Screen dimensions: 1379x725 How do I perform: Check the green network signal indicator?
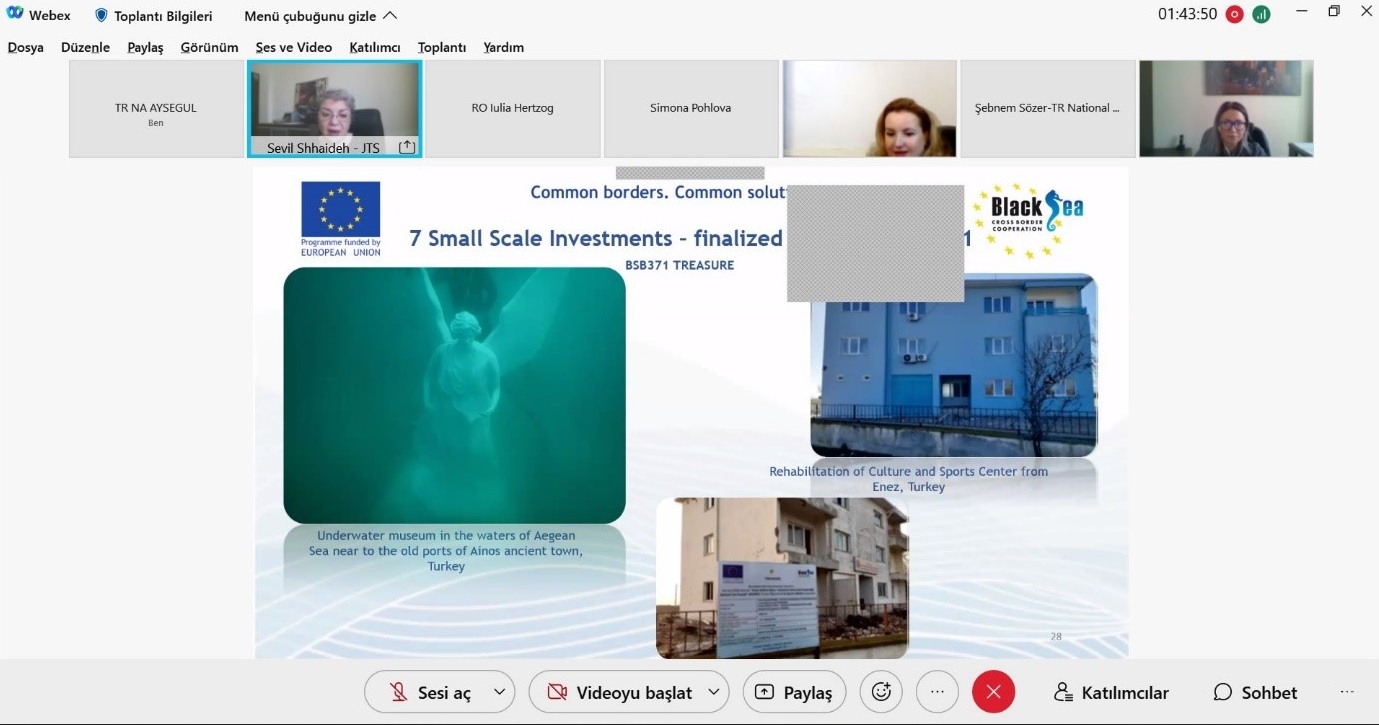(x=1261, y=15)
